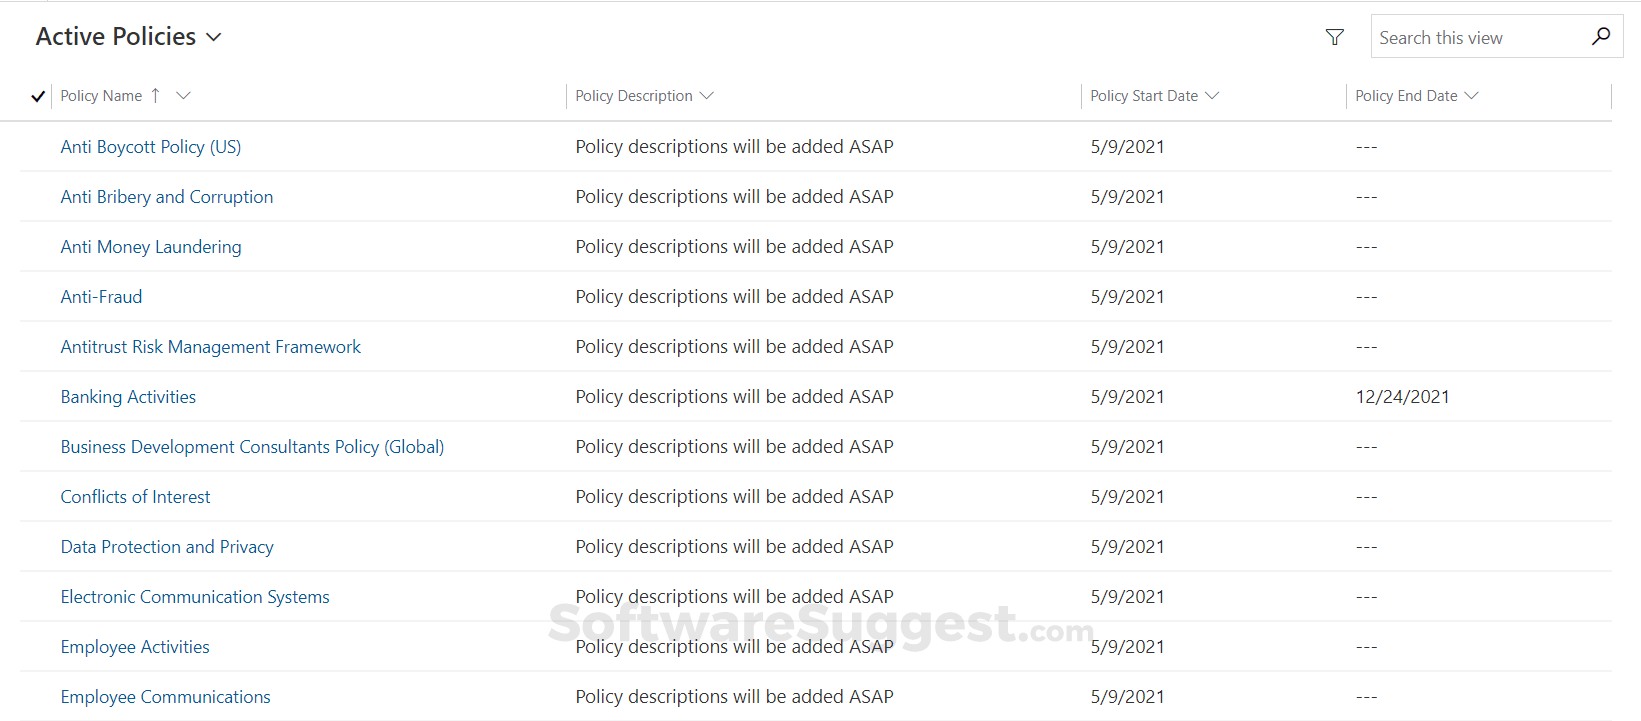The height and width of the screenshot is (721, 1641).
Task: Open the Anti Boycott Policy (US) record
Action: (151, 147)
